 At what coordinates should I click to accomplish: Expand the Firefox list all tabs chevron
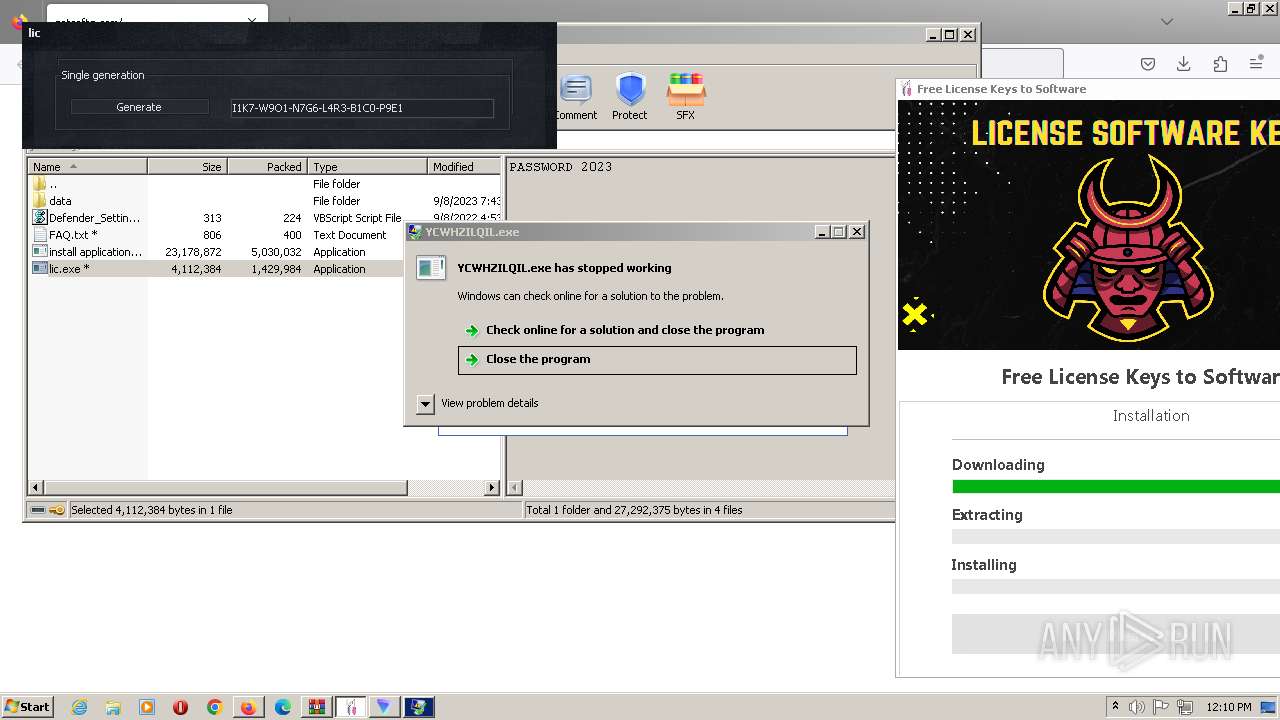tap(1167, 21)
